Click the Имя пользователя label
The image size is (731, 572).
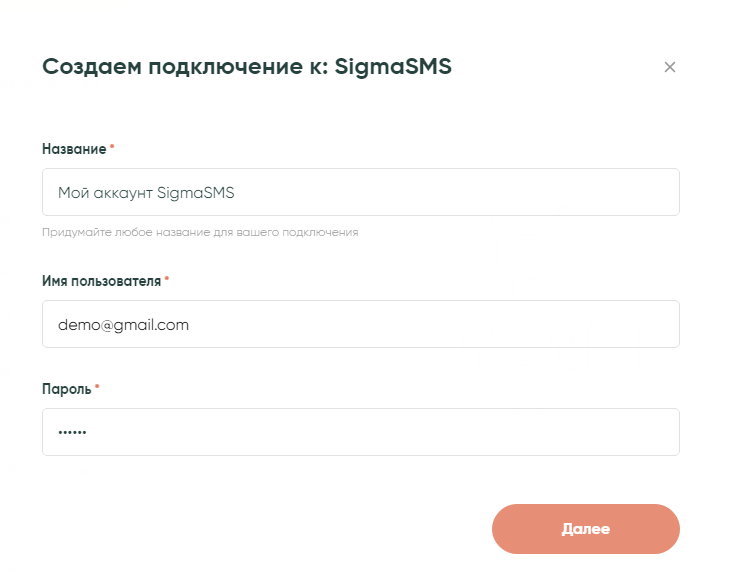pos(101,281)
